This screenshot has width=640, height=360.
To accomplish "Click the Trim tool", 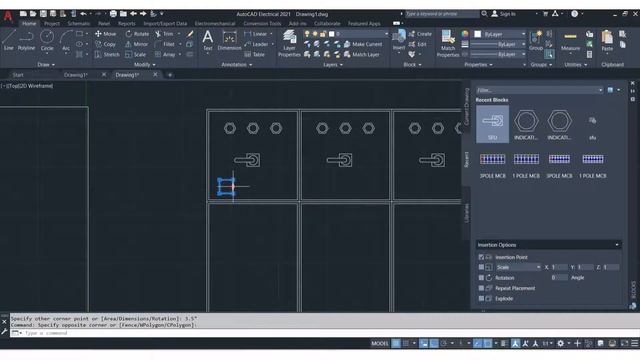I will tap(164, 34).
